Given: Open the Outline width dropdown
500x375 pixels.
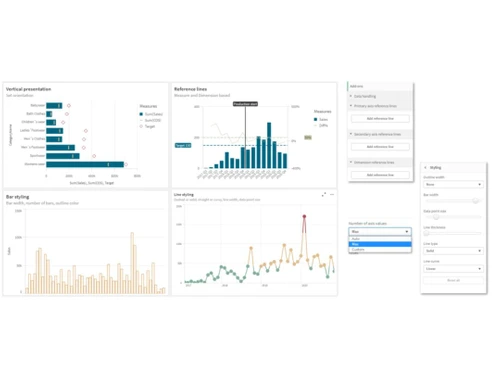Looking at the screenshot, I should coord(453,184).
